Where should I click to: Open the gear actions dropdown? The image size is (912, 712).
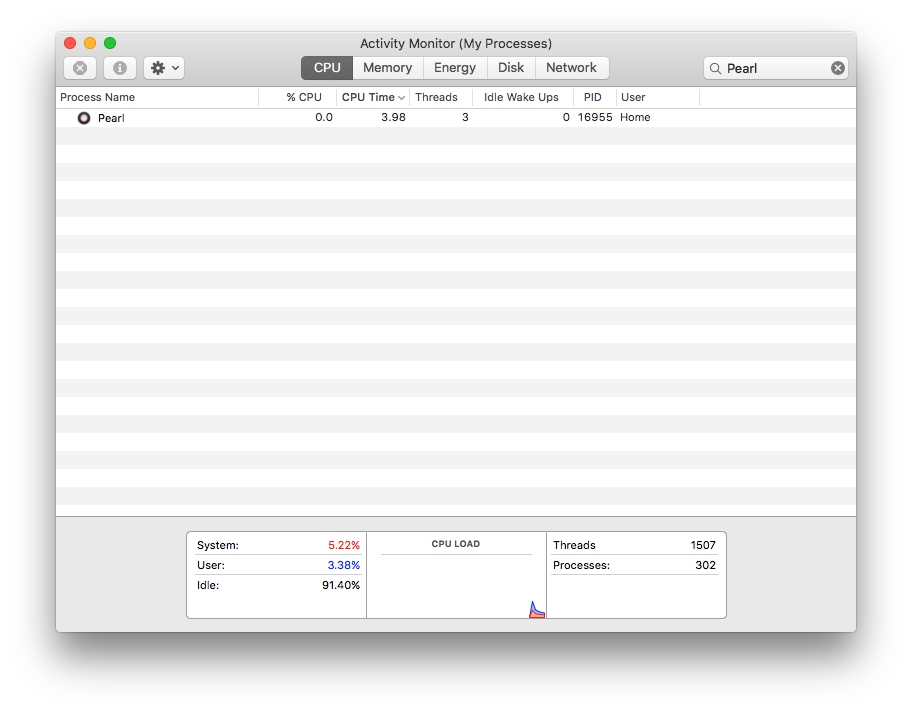(x=164, y=68)
